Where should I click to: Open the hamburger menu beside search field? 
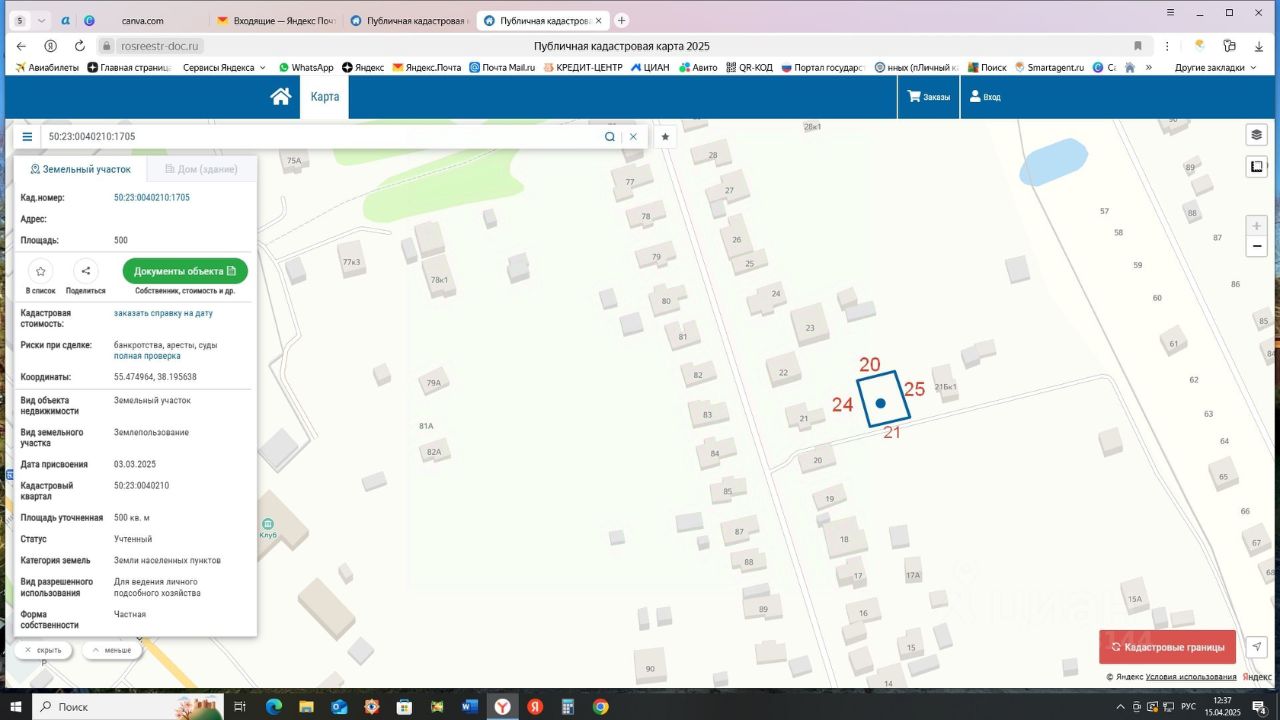point(27,137)
